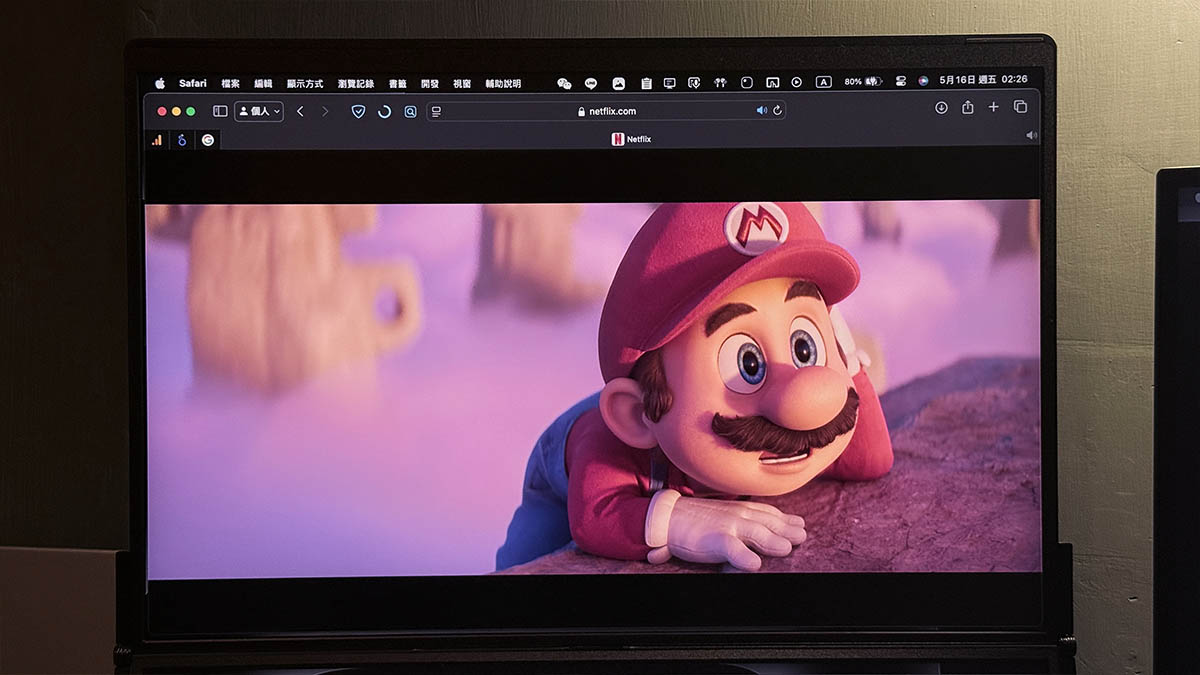This screenshot has width=1200, height=675.
Task: Switch input source via A icon
Action: (x=824, y=82)
